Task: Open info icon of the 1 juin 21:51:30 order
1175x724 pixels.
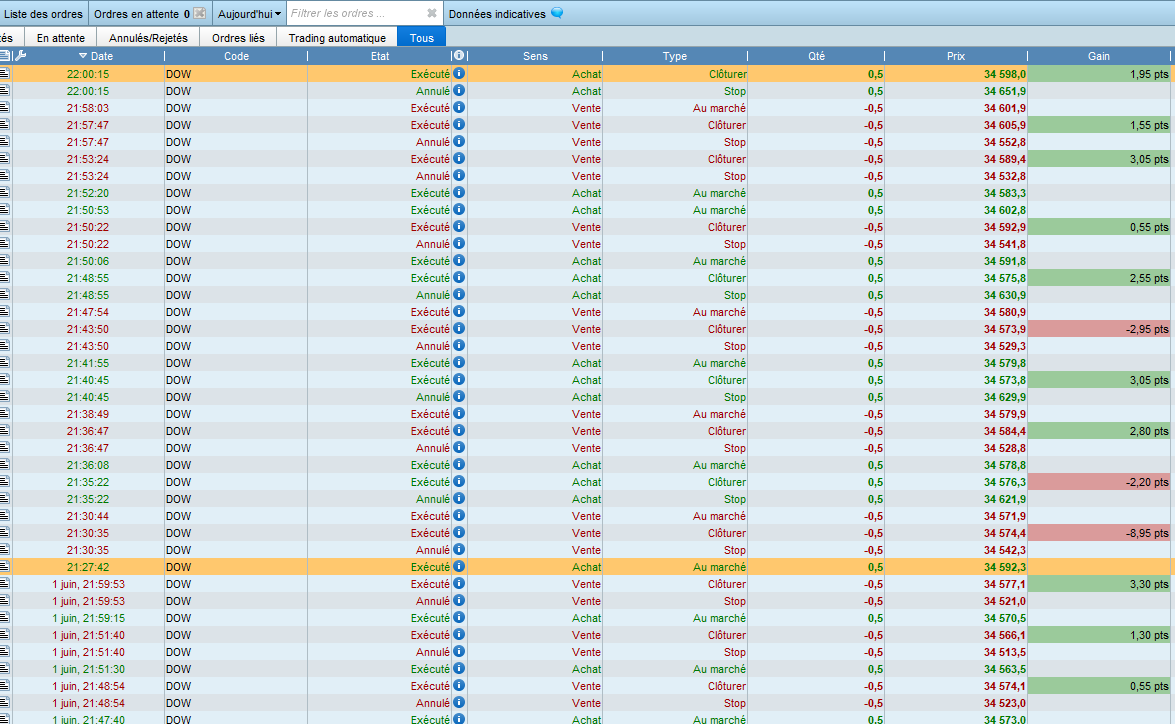Action: [x=459, y=668]
